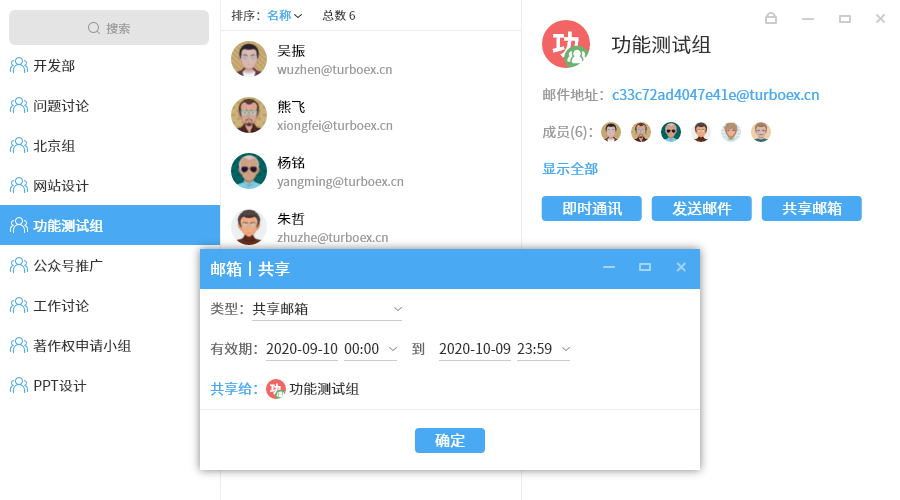Click the 功能测试组 group avatar in detail panel
The height and width of the screenshot is (500, 900).
566,44
